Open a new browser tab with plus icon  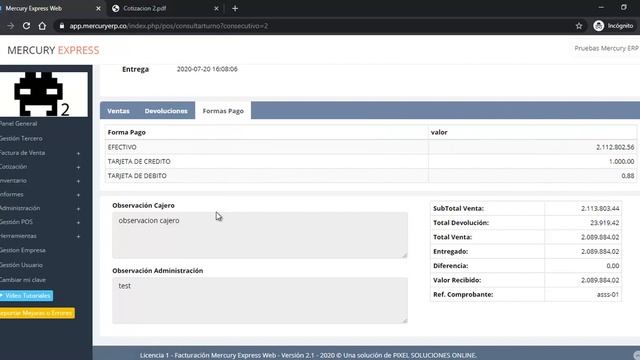pos(235,8)
